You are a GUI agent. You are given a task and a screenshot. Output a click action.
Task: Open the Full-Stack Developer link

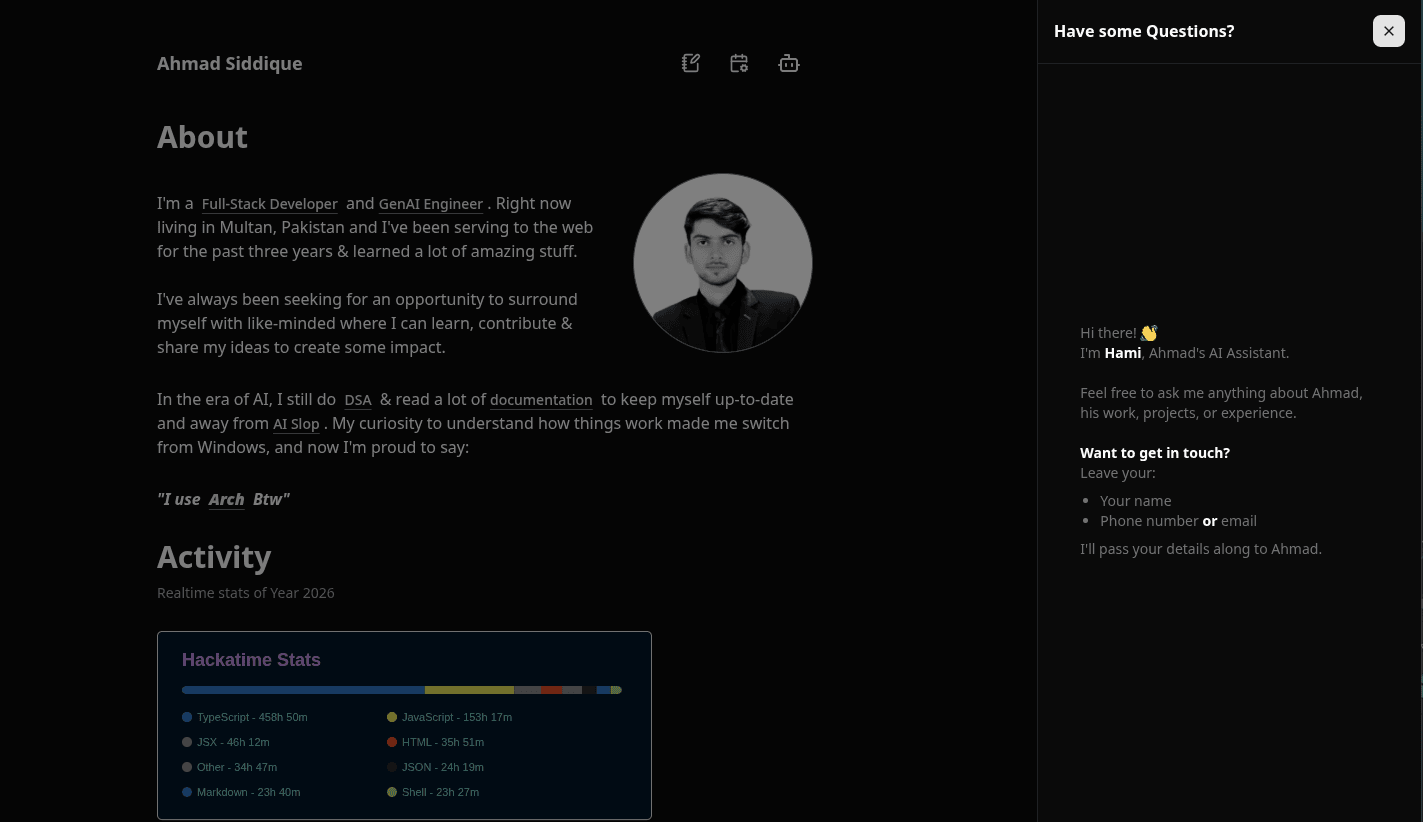tap(270, 204)
